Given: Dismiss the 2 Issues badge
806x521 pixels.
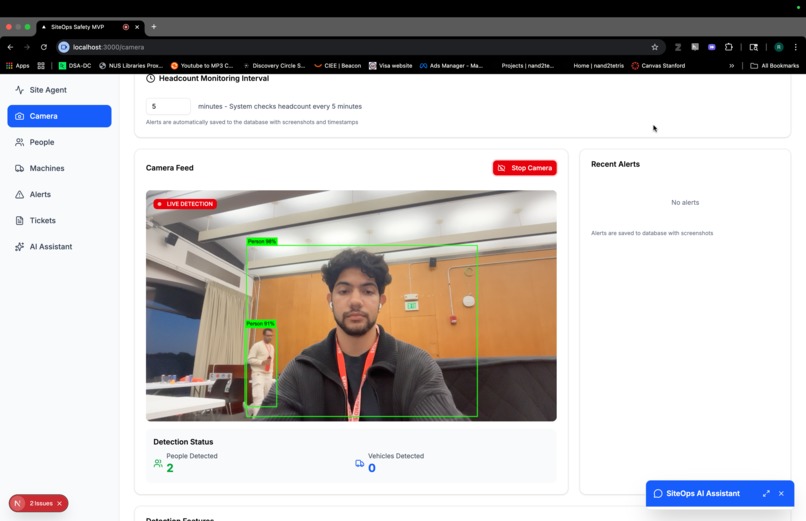Looking at the screenshot, I should (60, 504).
